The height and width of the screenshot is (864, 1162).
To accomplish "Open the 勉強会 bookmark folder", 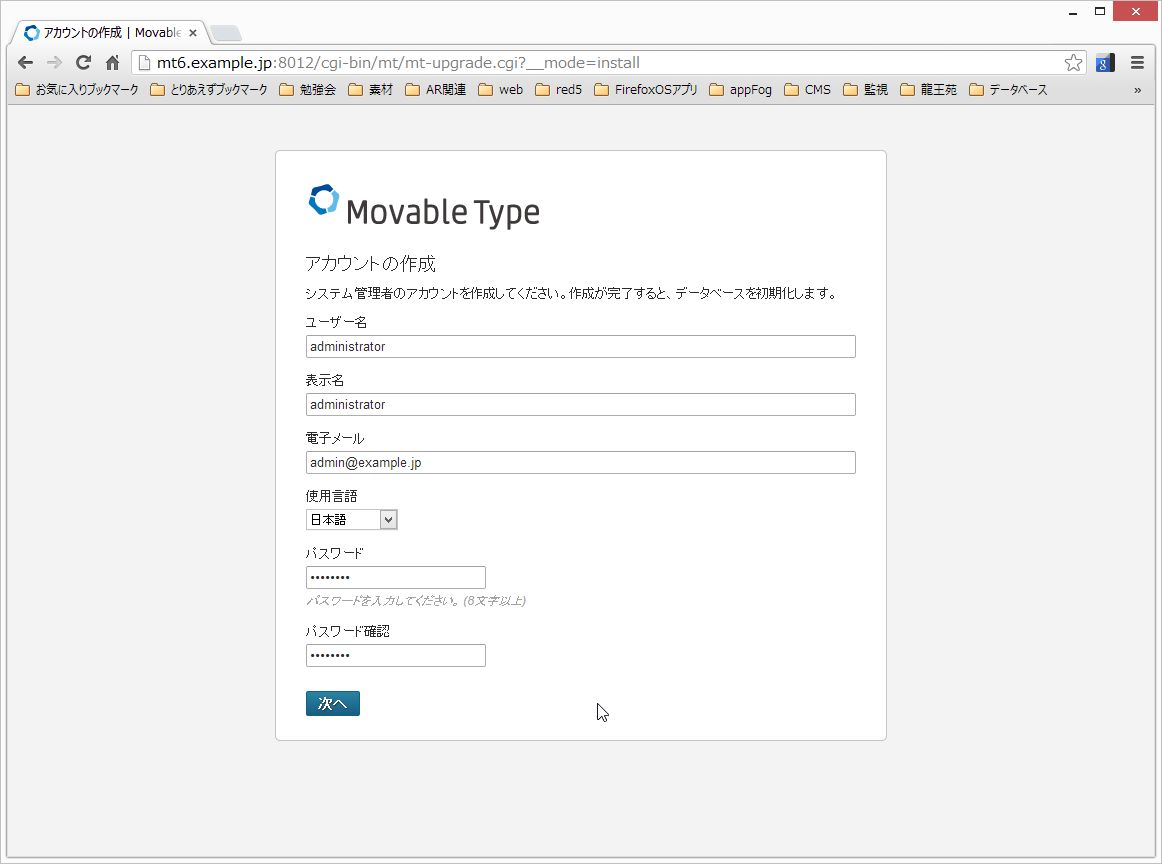I will pos(308,90).
